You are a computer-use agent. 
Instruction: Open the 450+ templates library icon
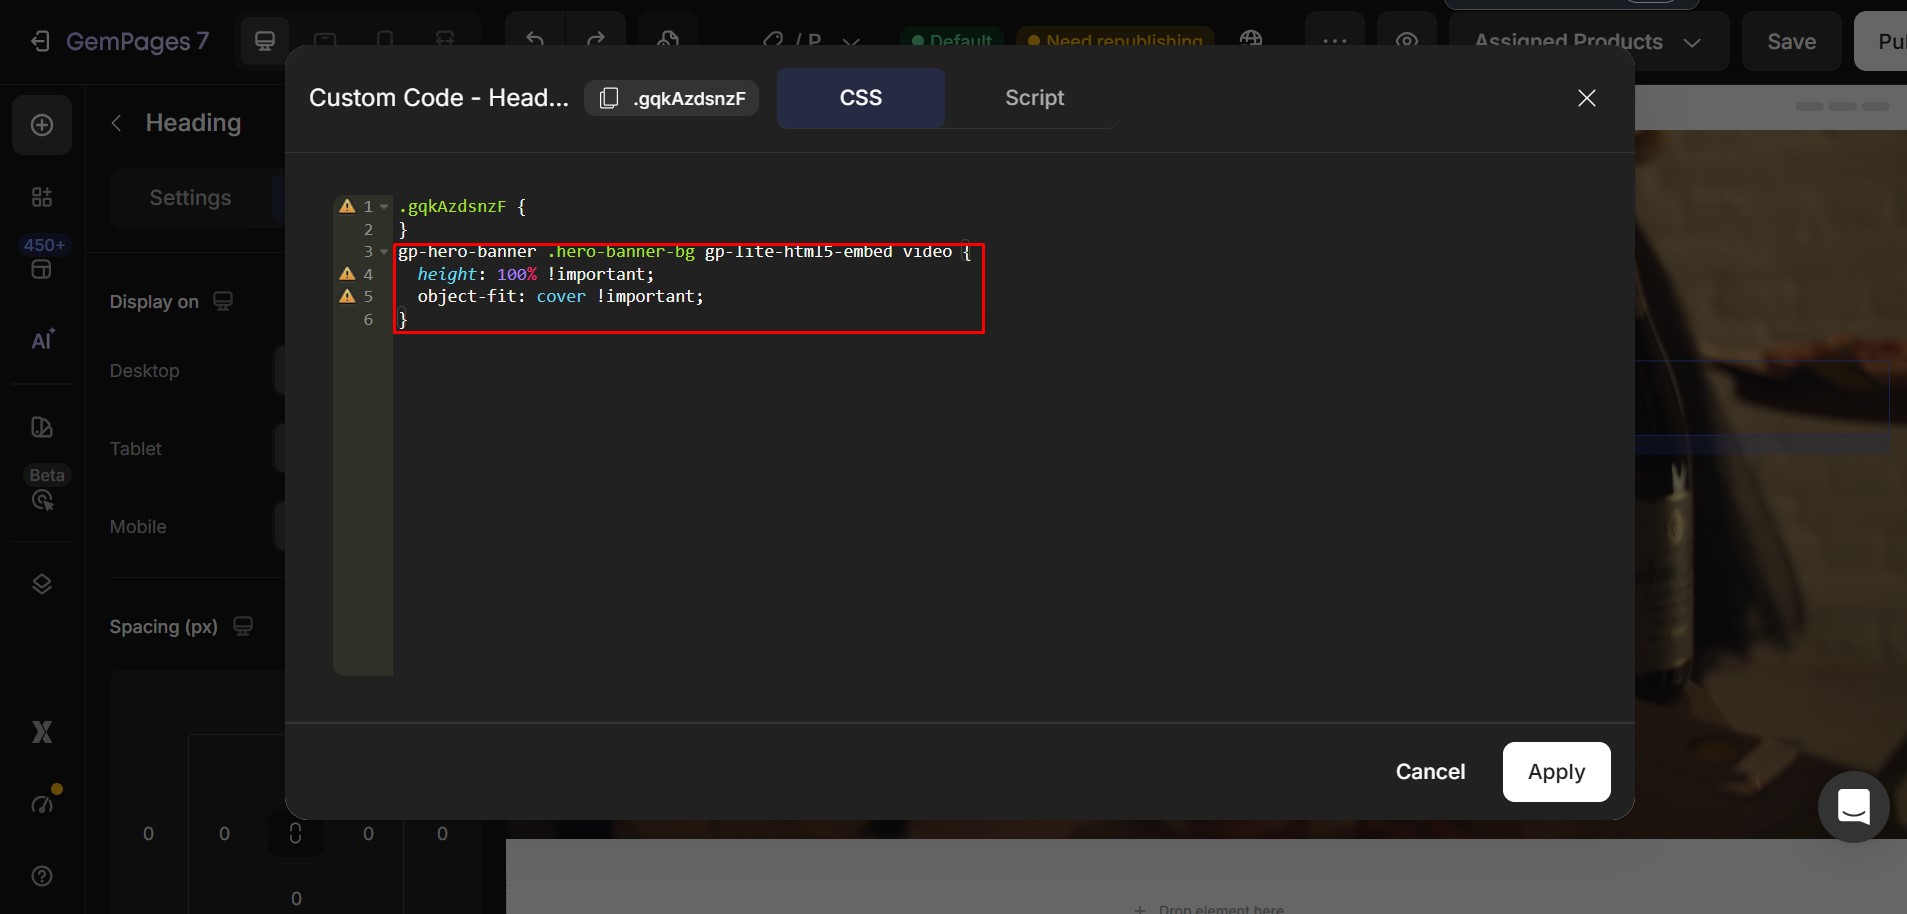pos(42,269)
